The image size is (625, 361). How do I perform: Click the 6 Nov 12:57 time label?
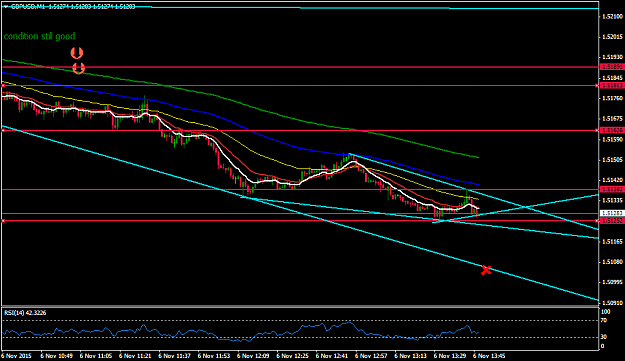(x=371, y=355)
